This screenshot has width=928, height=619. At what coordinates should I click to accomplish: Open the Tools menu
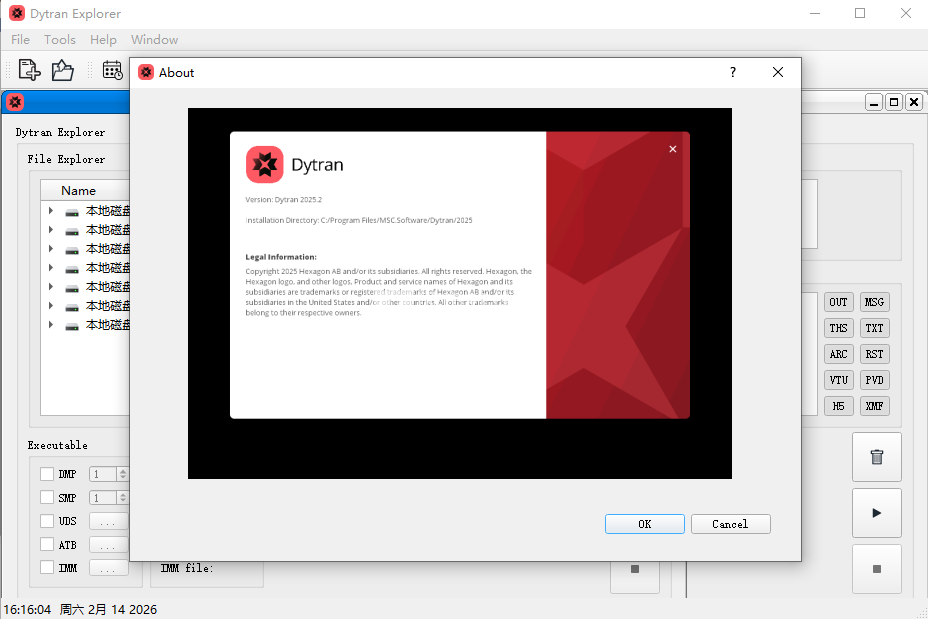[x=60, y=40]
